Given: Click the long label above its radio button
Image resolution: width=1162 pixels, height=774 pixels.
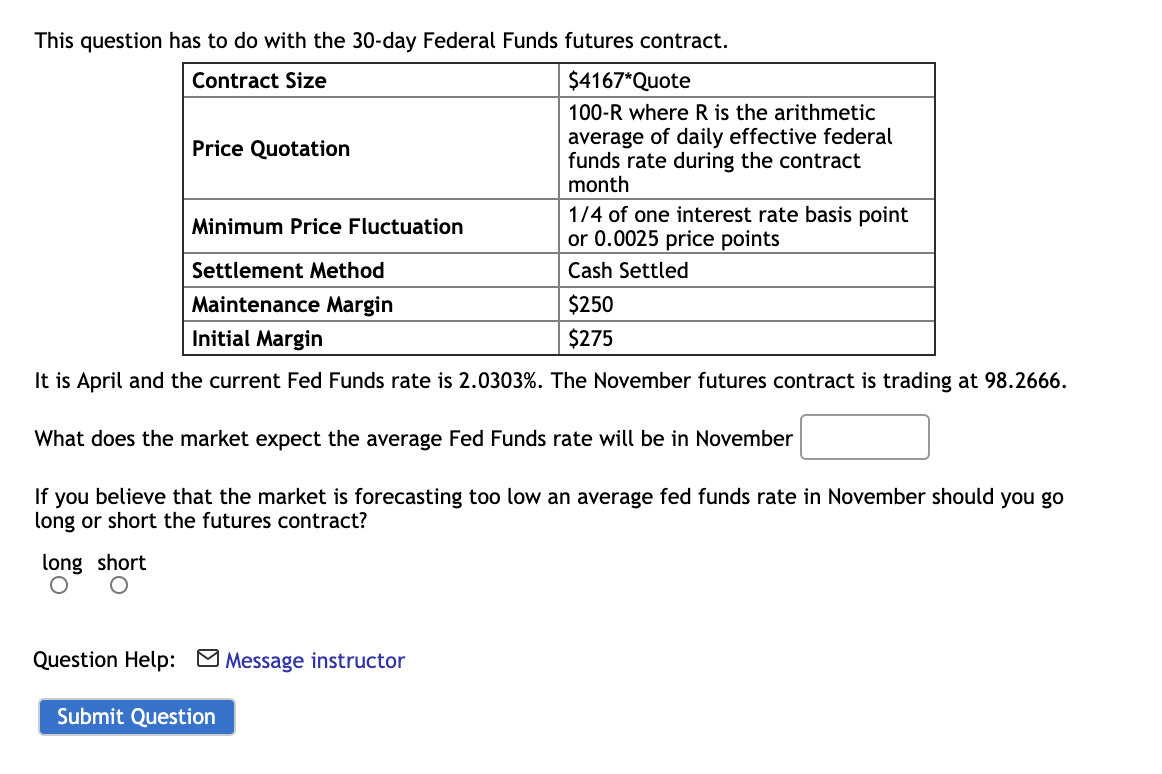Looking at the screenshot, I should [61, 562].
